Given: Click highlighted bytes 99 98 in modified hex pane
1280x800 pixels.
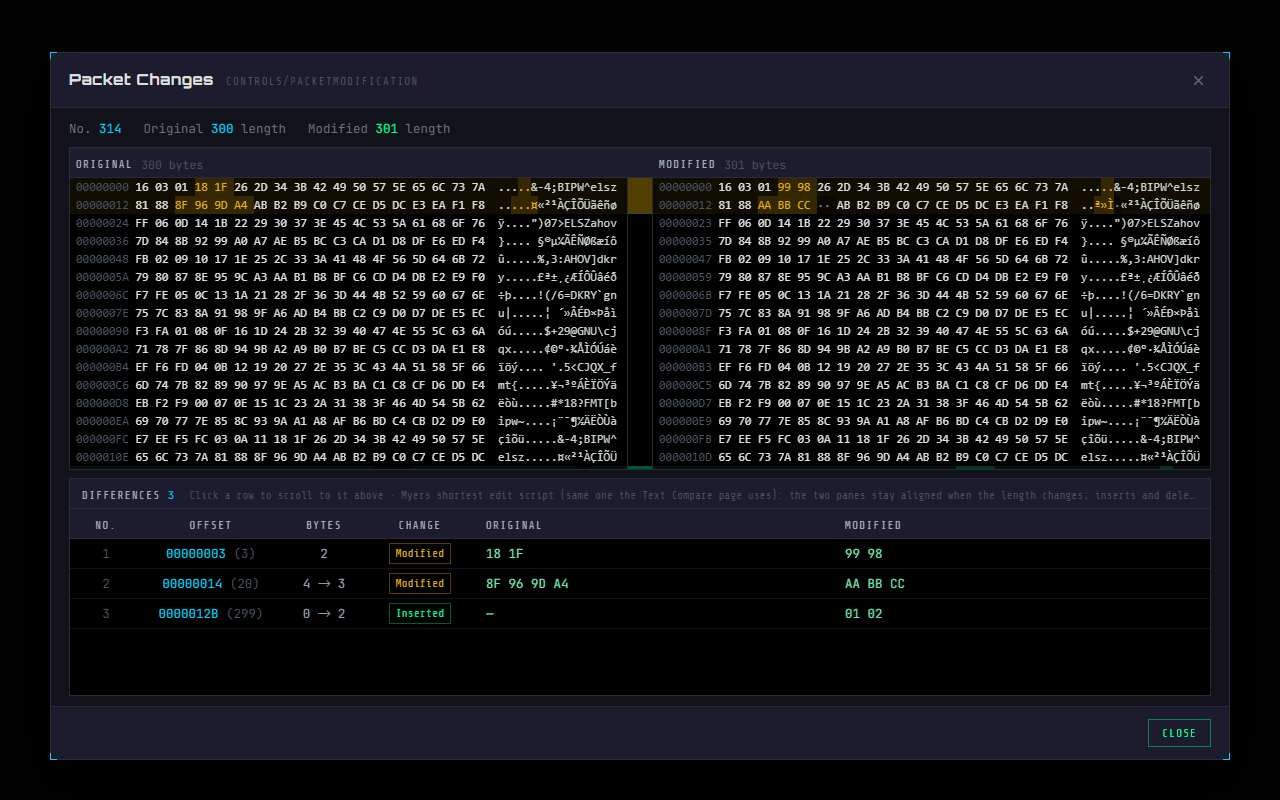Looking at the screenshot, I should [795, 187].
